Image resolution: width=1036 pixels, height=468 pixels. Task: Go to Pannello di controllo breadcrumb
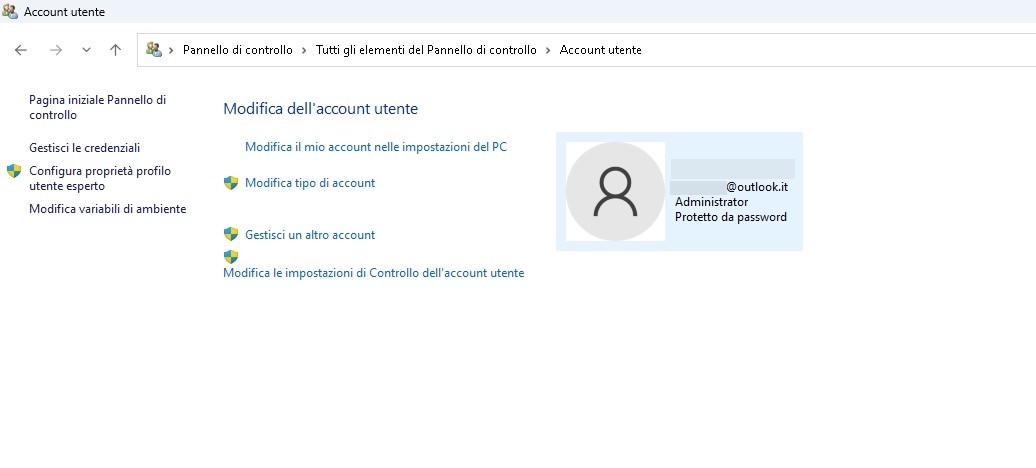237,50
